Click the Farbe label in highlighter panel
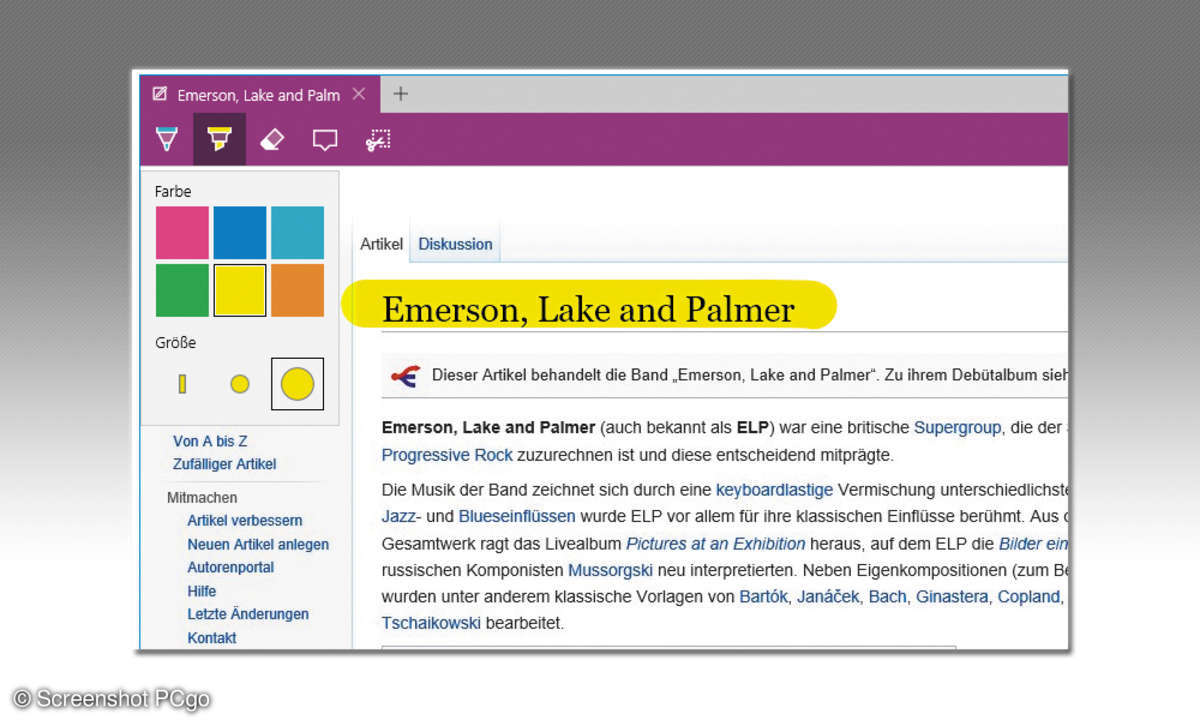 coord(173,191)
